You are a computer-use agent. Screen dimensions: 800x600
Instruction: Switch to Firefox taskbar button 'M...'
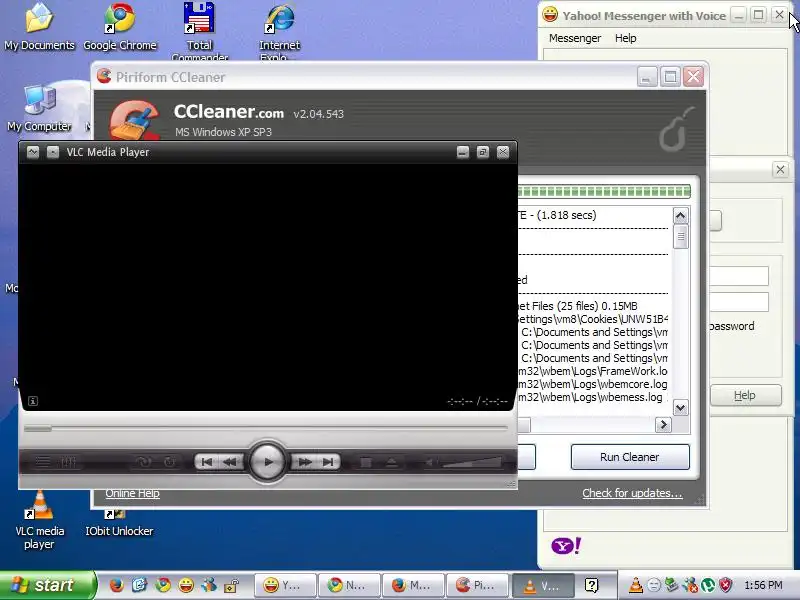coord(413,585)
